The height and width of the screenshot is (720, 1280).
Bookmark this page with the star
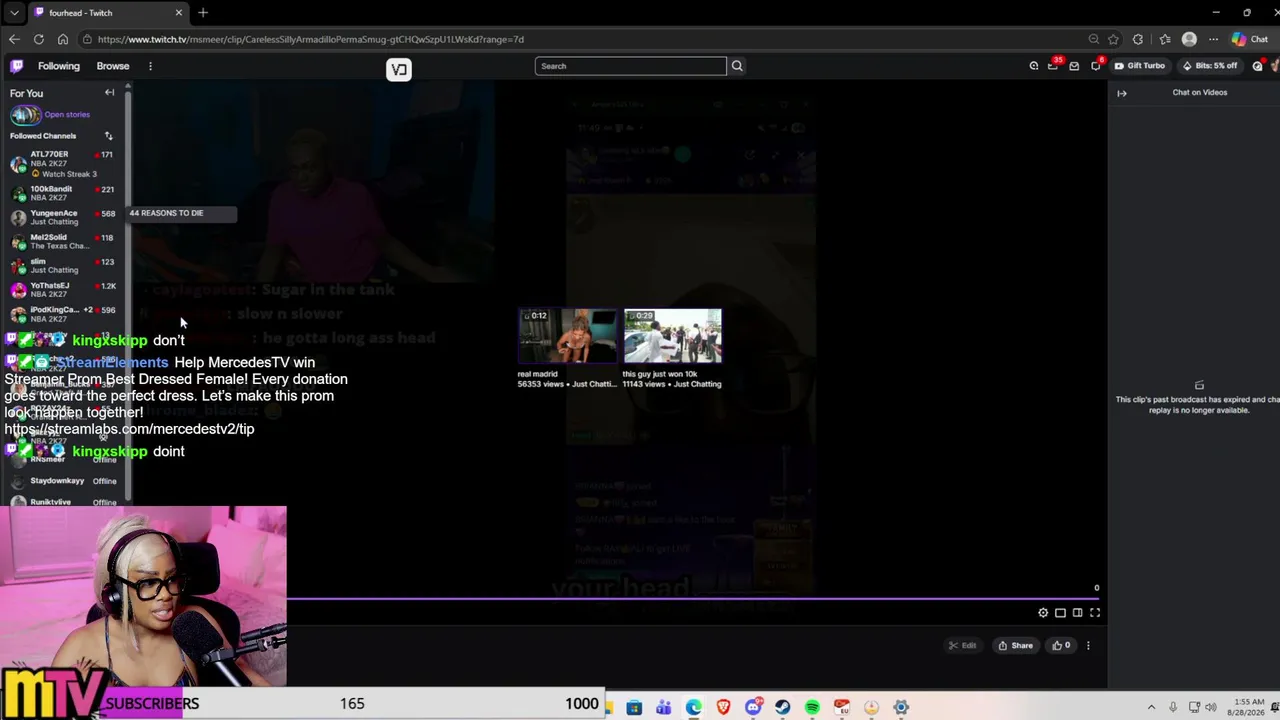click(x=1113, y=39)
